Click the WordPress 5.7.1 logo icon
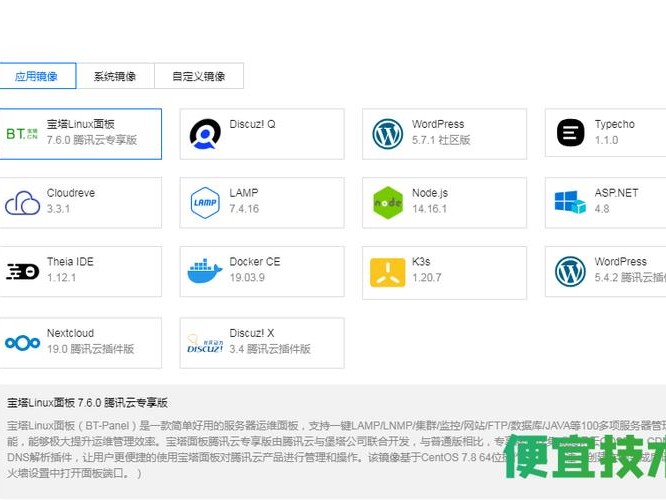The height and width of the screenshot is (500, 666). pyautogui.click(x=387, y=134)
